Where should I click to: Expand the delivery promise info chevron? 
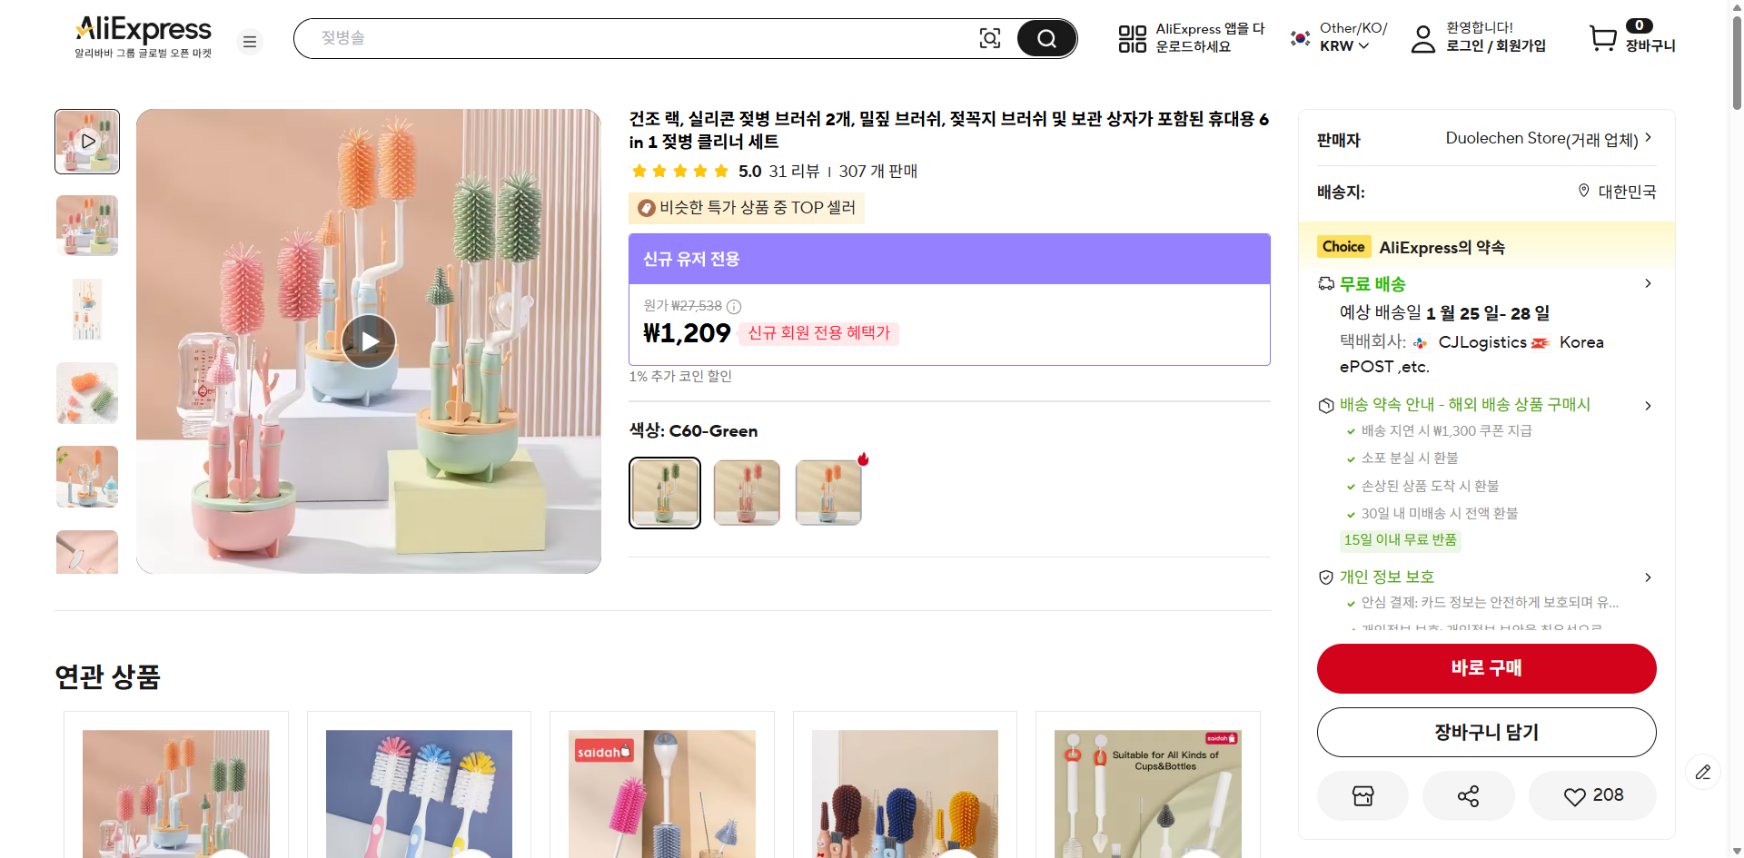coord(1648,405)
